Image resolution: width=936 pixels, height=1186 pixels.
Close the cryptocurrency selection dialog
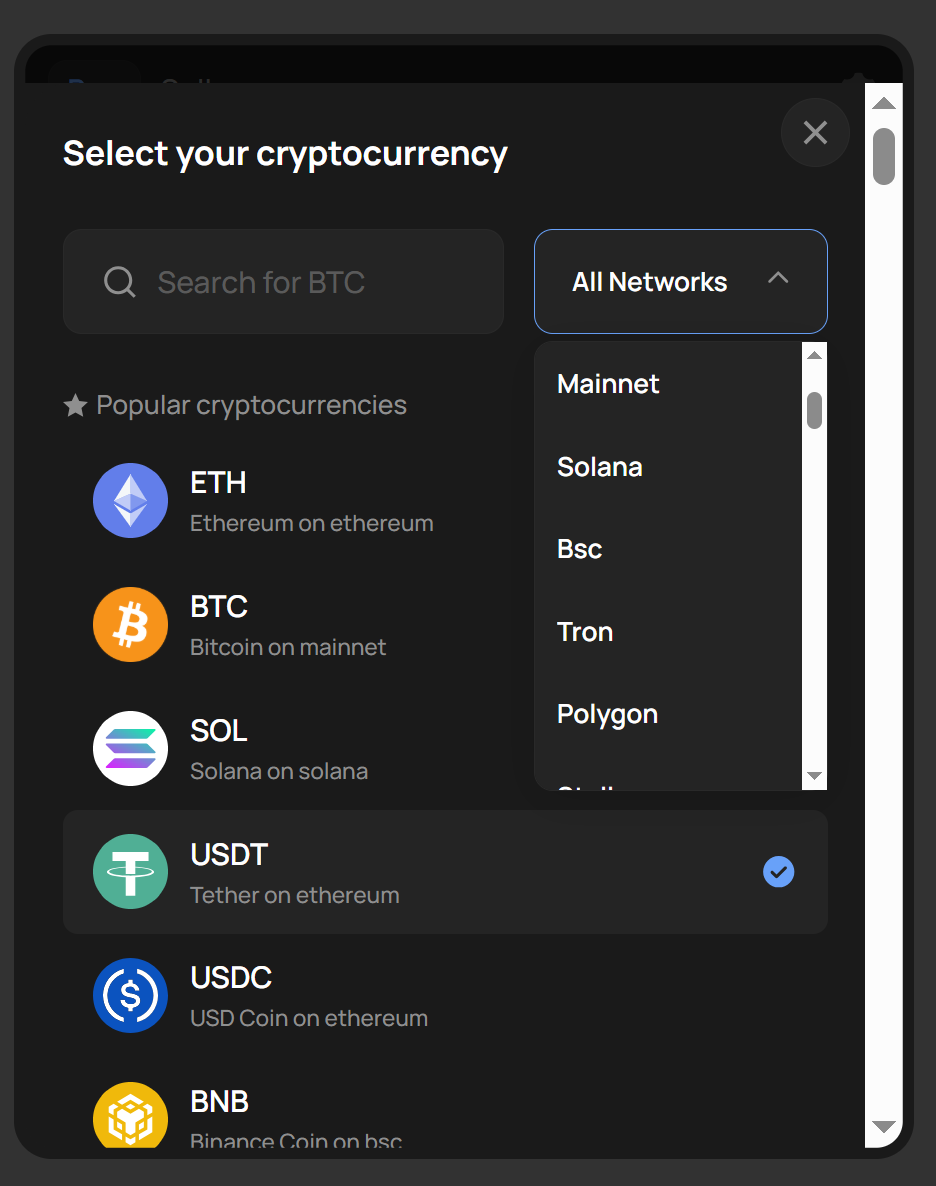tap(815, 132)
